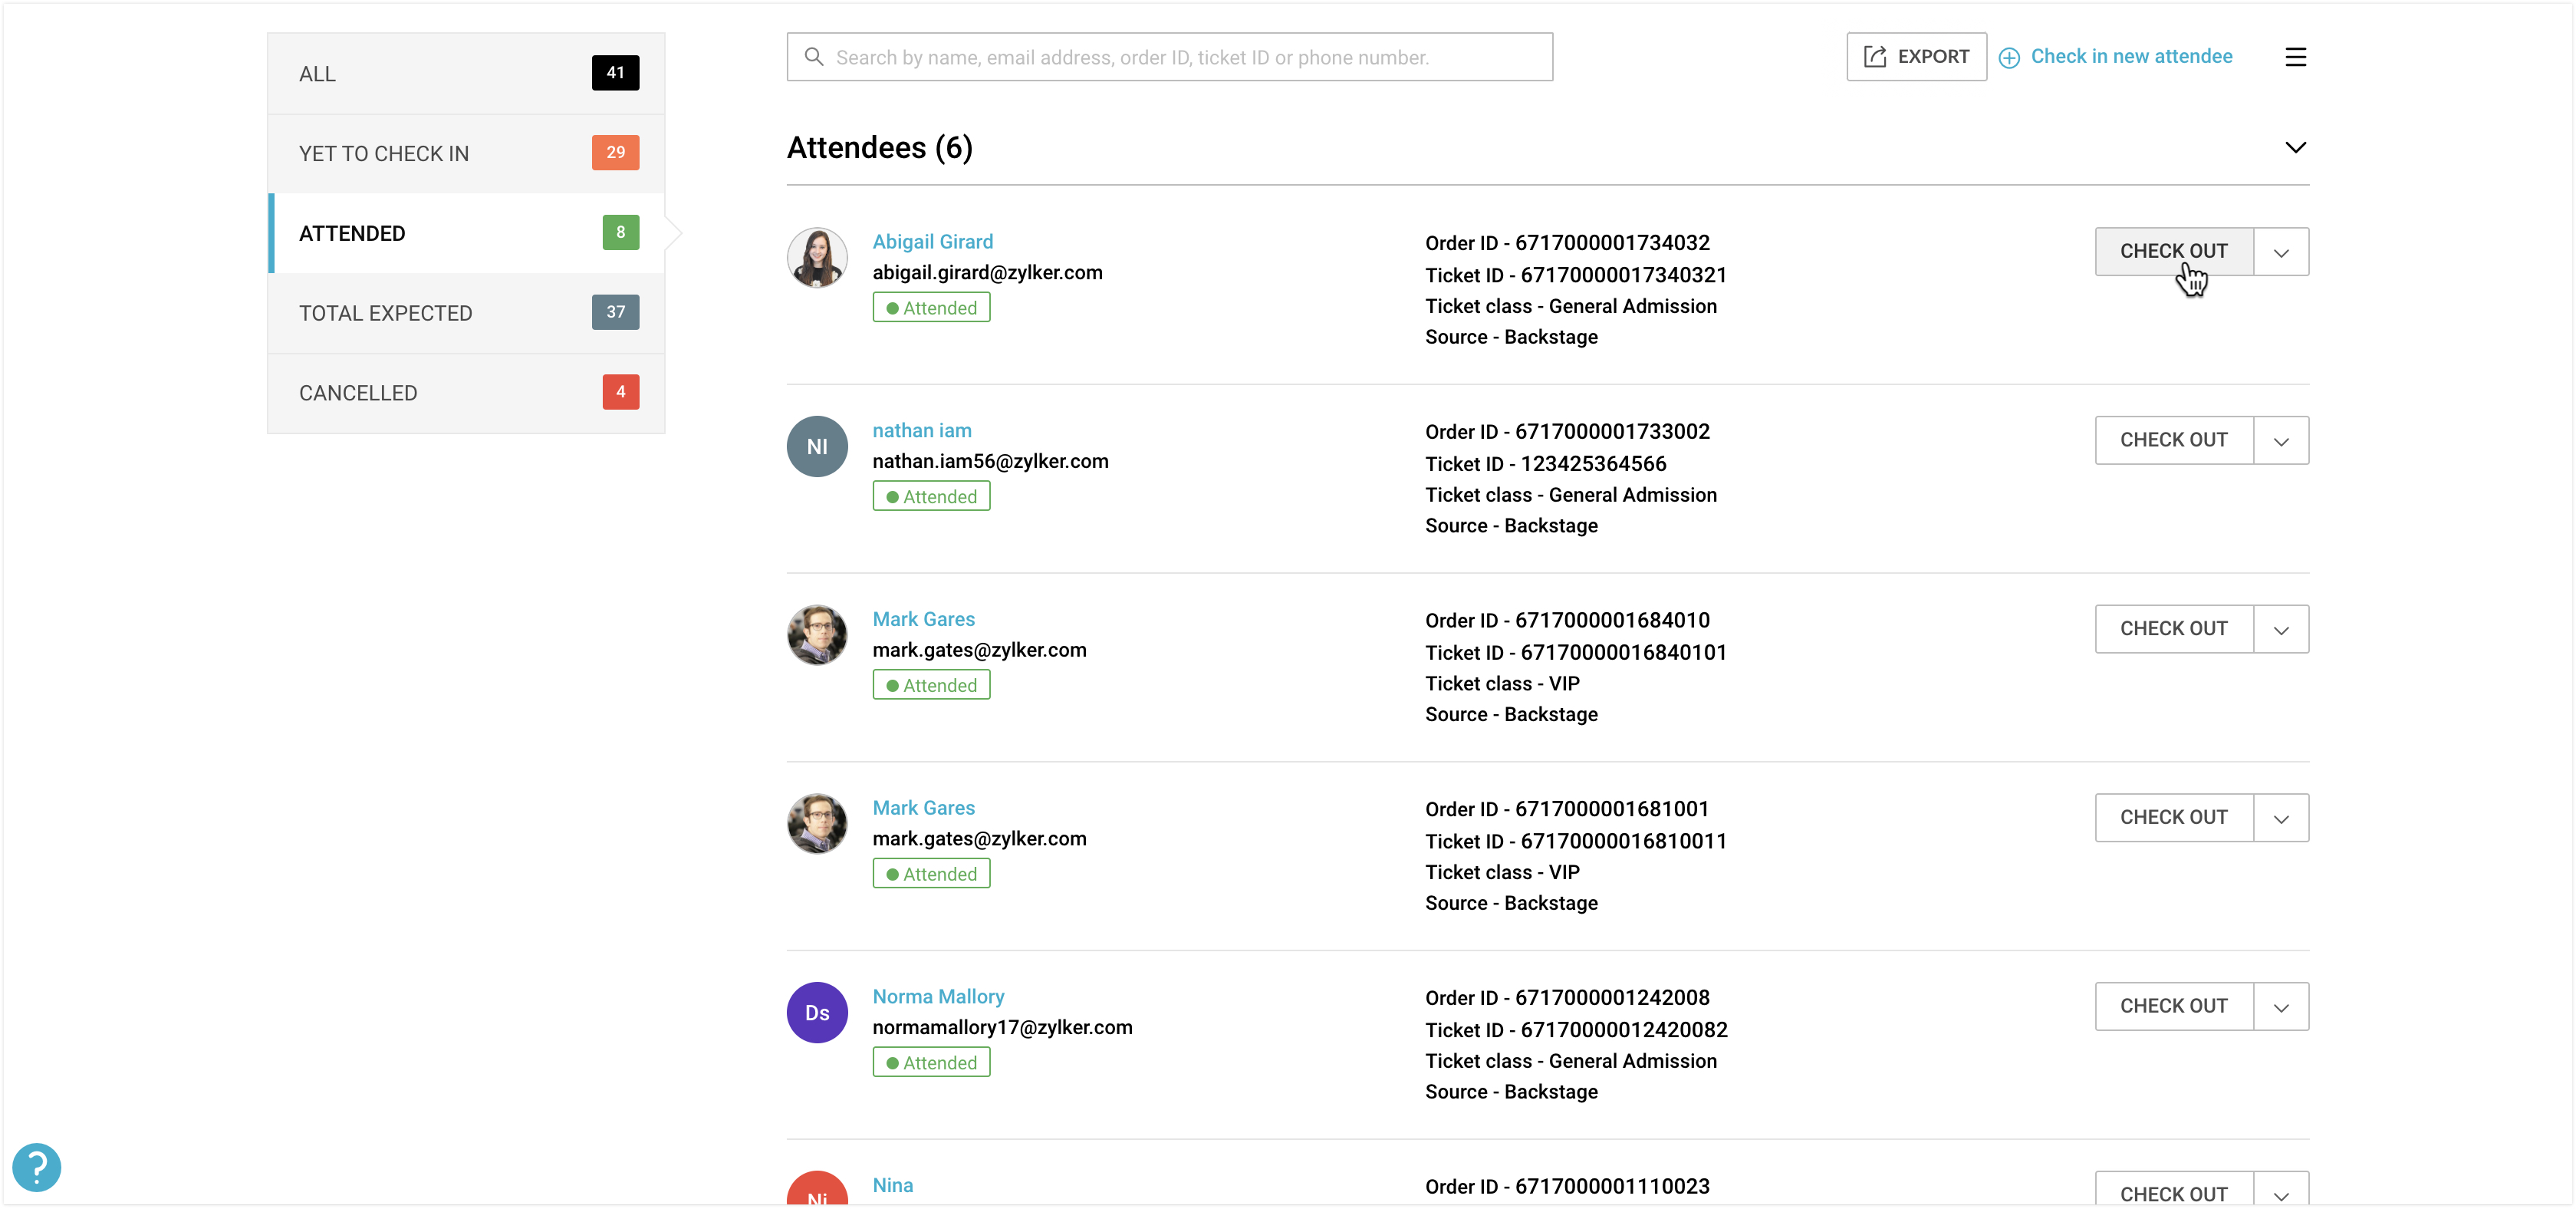The image size is (2576, 1209).
Task: Expand dropdown next to Norma Mallory's Check Out
Action: [x=2281, y=1007]
